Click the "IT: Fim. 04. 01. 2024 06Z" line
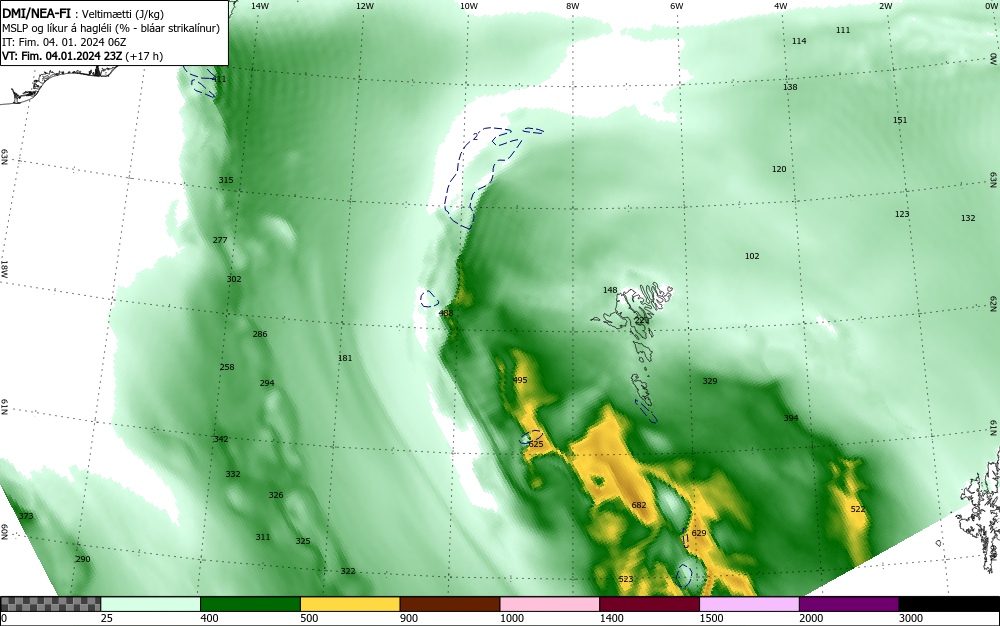The image size is (1000, 626). tap(64, 42)
